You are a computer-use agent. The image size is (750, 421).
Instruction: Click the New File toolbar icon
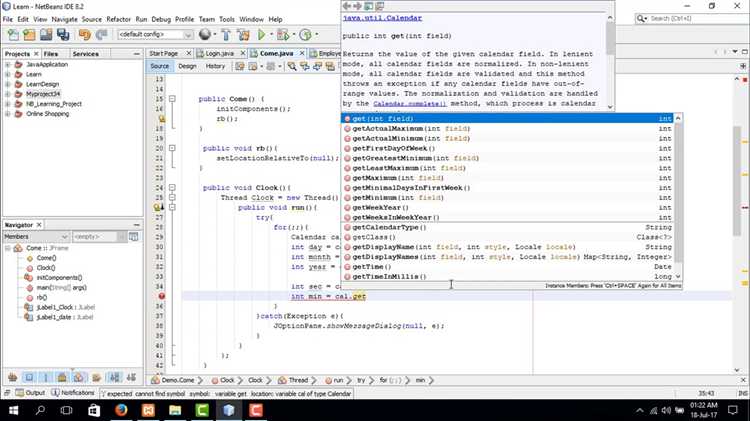13,34
